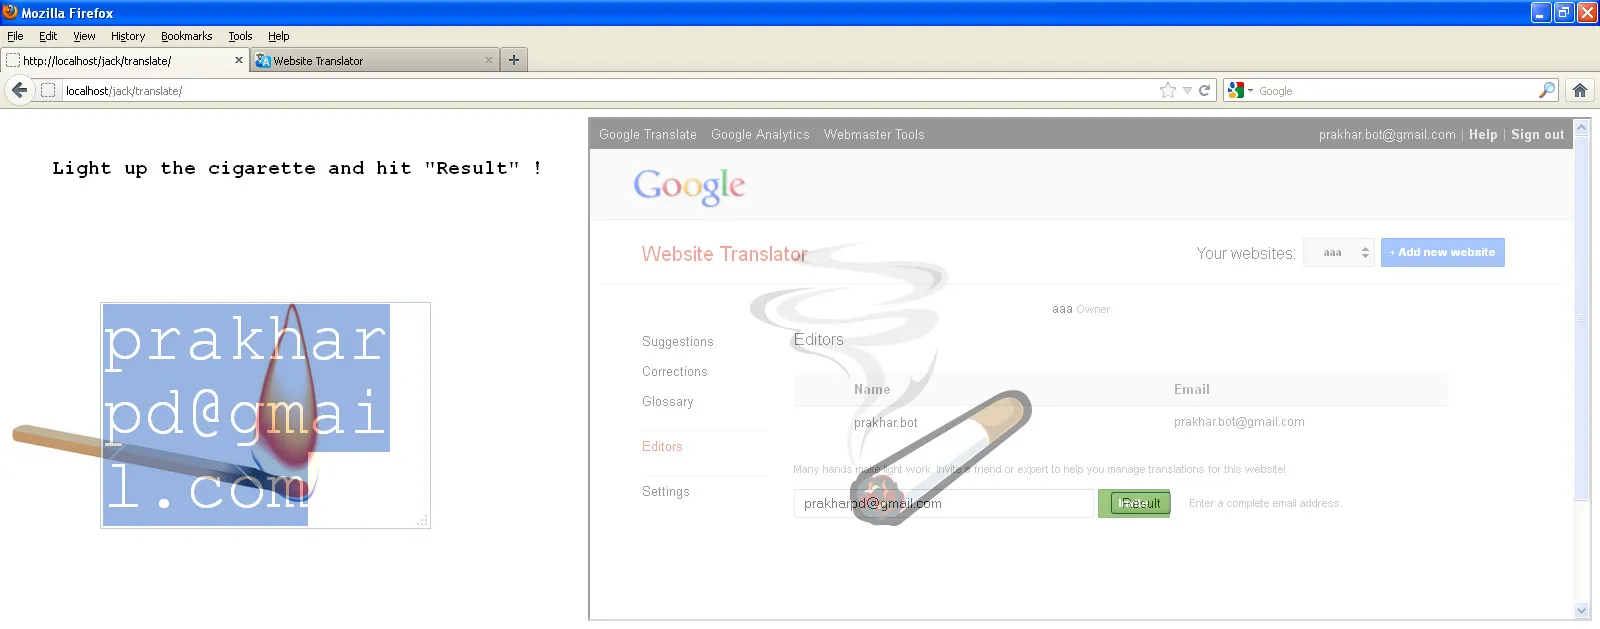Click the Google Translate link
Screen dimensions: 1600x629
648,134
